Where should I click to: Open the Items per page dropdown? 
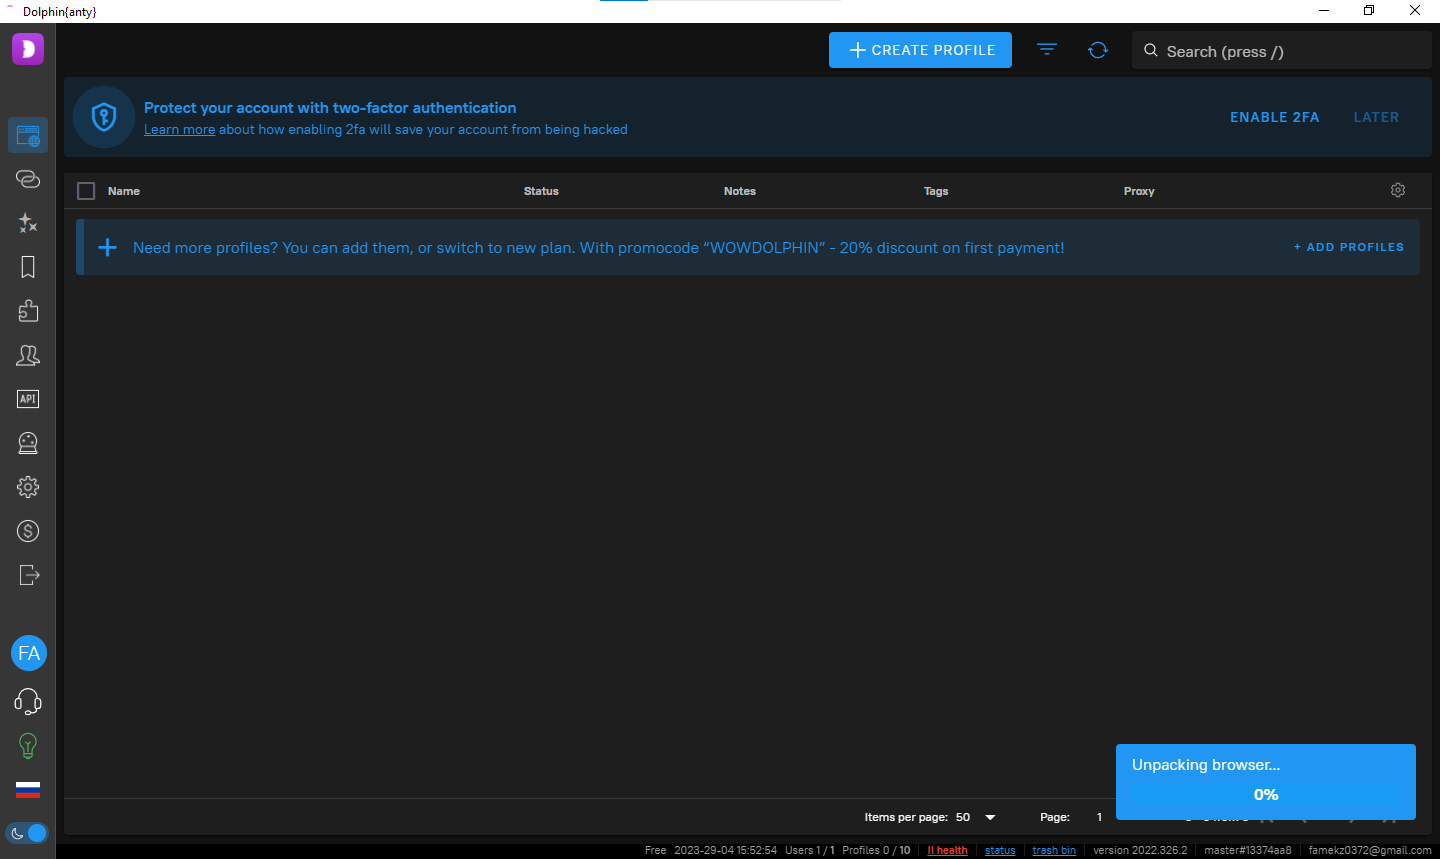click(977, 817)
